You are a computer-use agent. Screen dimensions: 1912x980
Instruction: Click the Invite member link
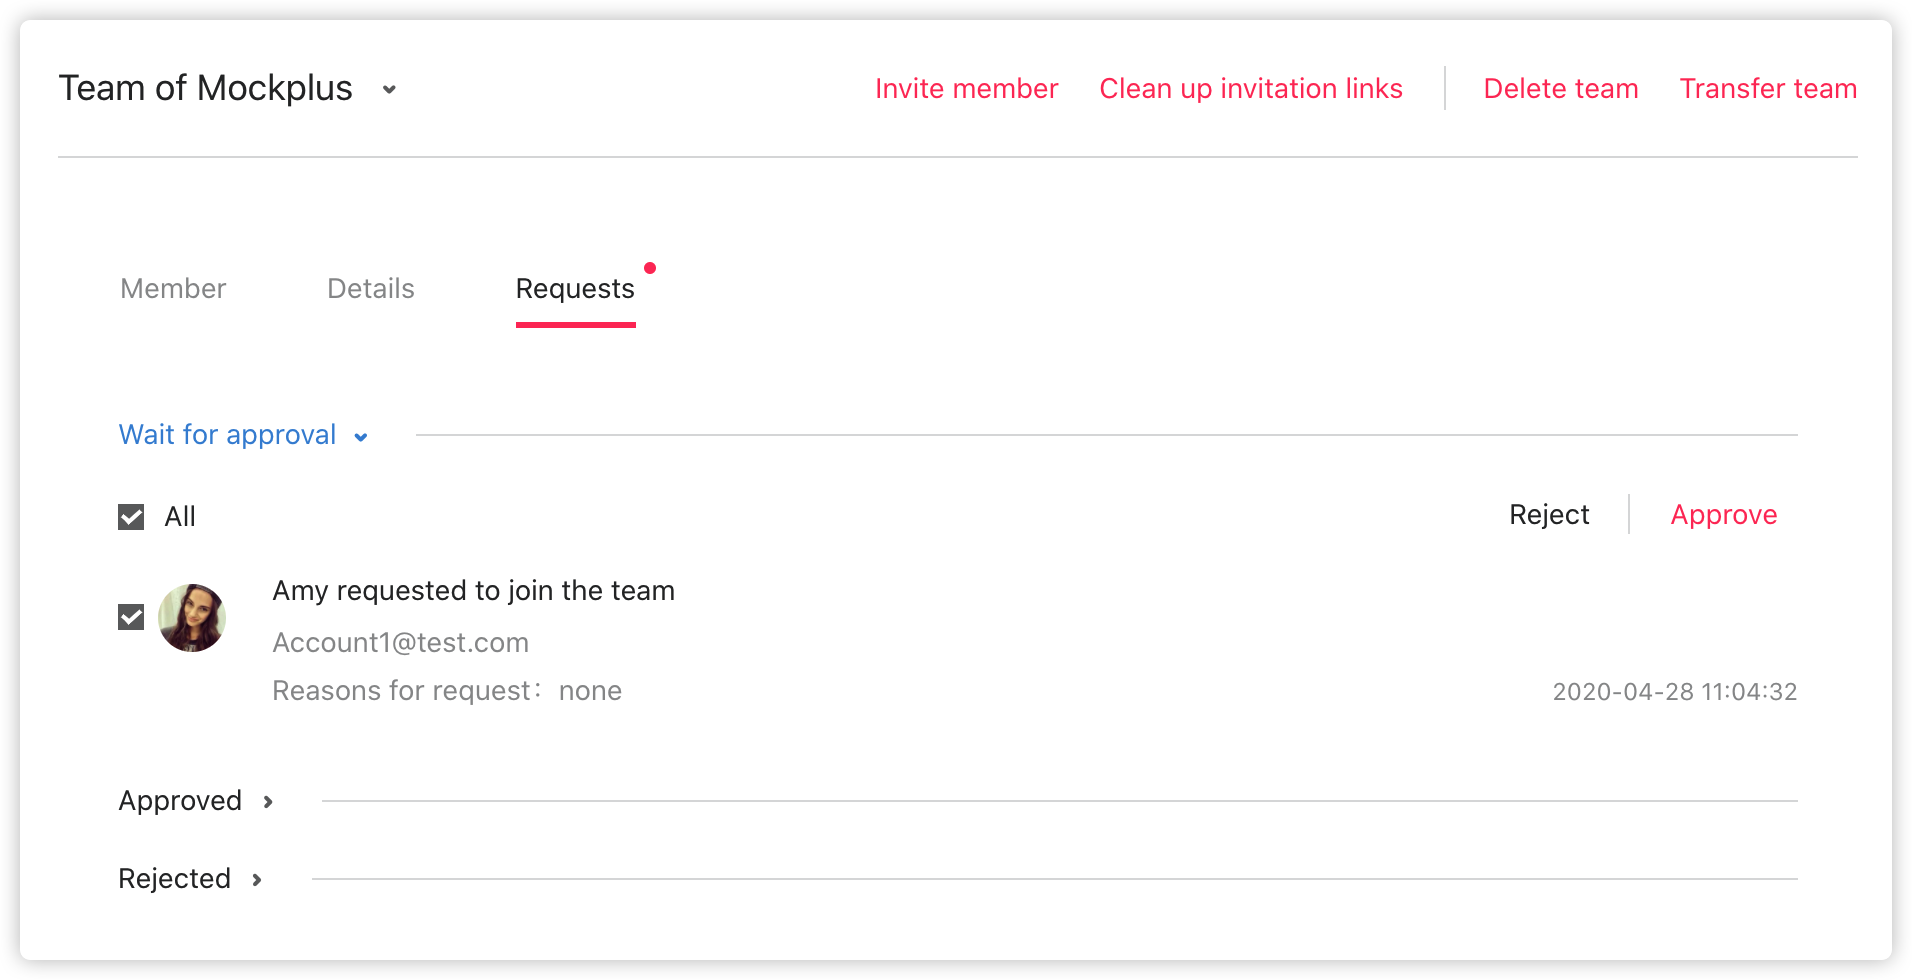click(x=966, y=89)
